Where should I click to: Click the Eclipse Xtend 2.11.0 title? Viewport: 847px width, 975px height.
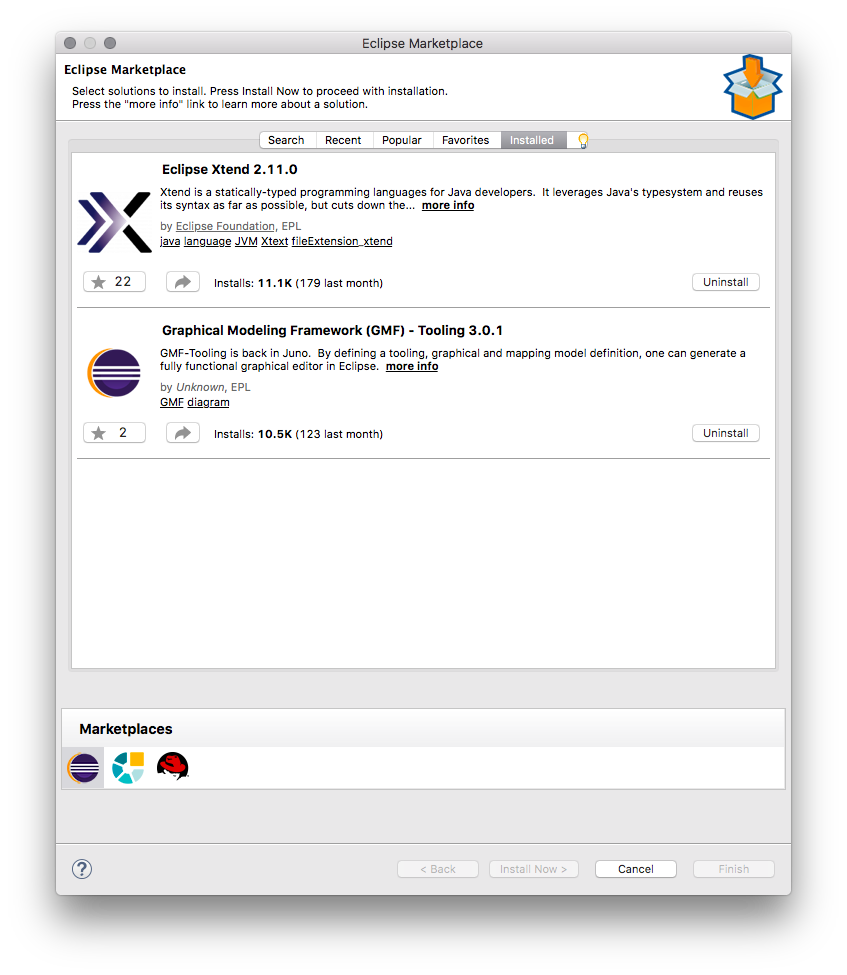[x=229, y=170]
